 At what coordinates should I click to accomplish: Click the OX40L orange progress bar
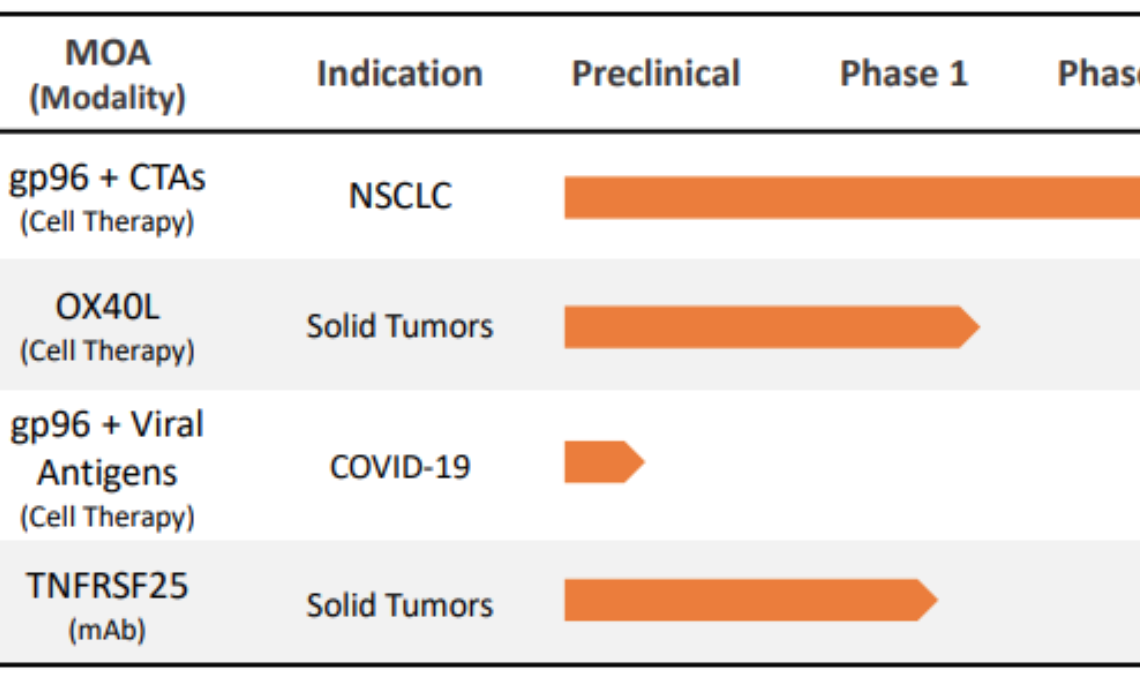[765, 327]
